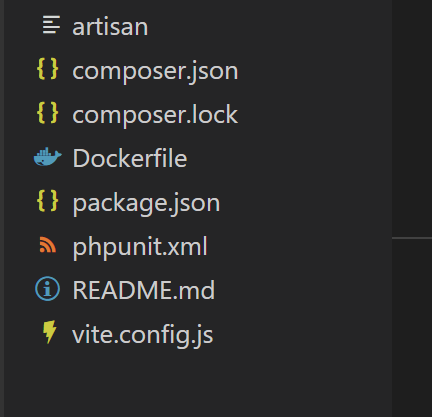Open the phpunit.xml file

pos(140,247)
